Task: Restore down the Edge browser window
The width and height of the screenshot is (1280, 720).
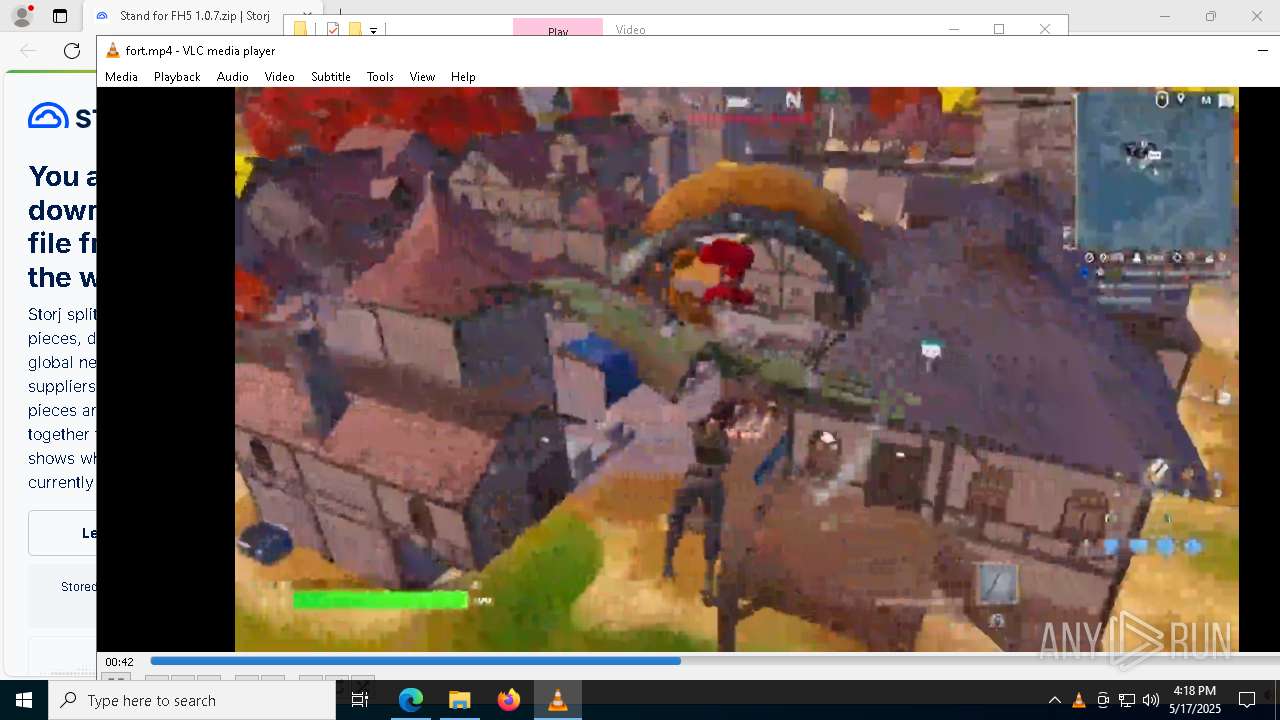Action: coord(1210,16)
